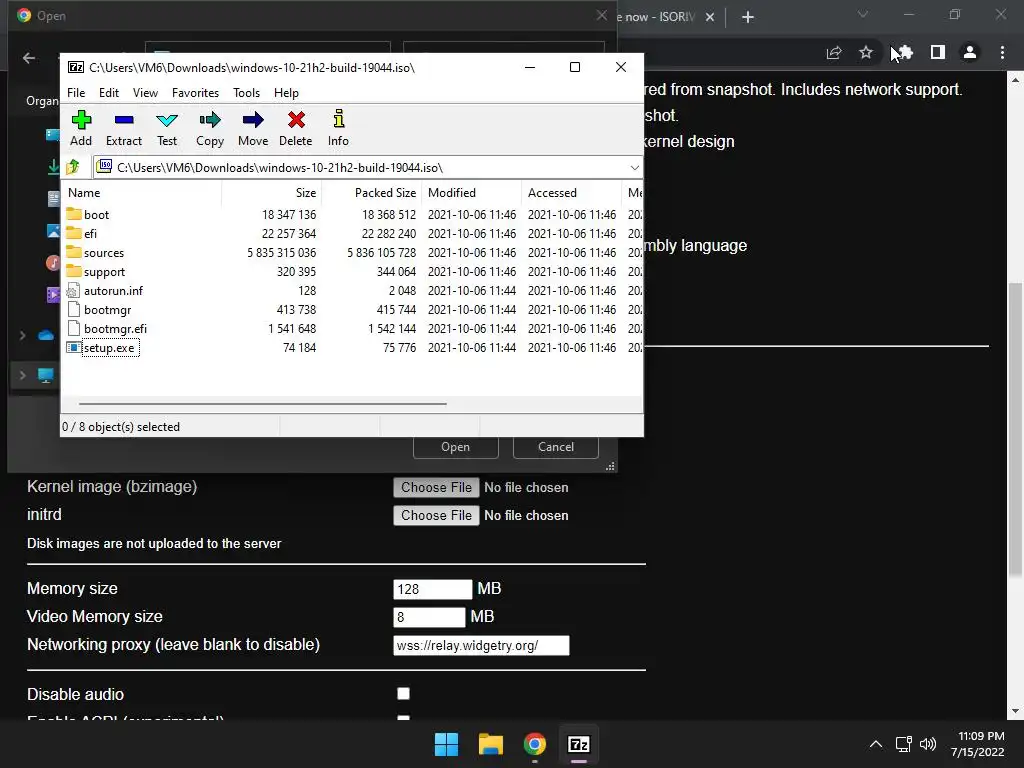The height and width of the screenshot is (768, 1024).
Task: Click Open button in file dialog
Action: pos(455,447)
